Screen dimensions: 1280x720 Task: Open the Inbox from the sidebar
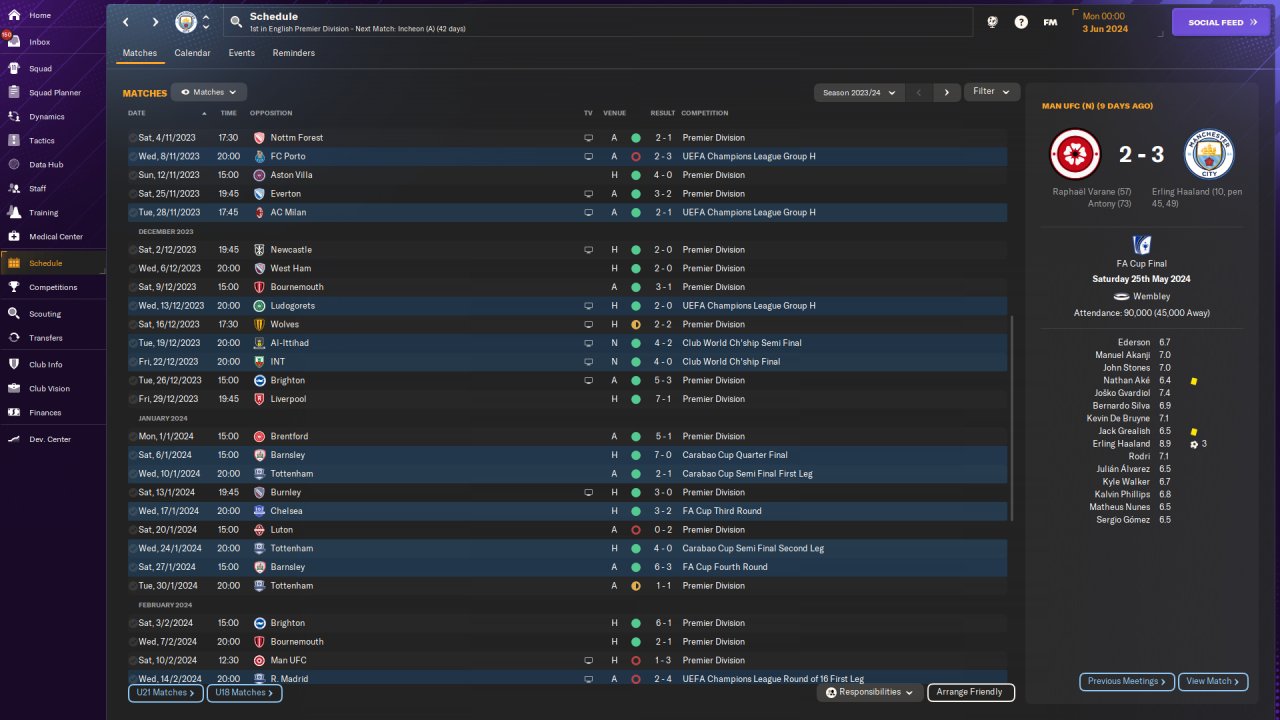(x=40, y=42)
